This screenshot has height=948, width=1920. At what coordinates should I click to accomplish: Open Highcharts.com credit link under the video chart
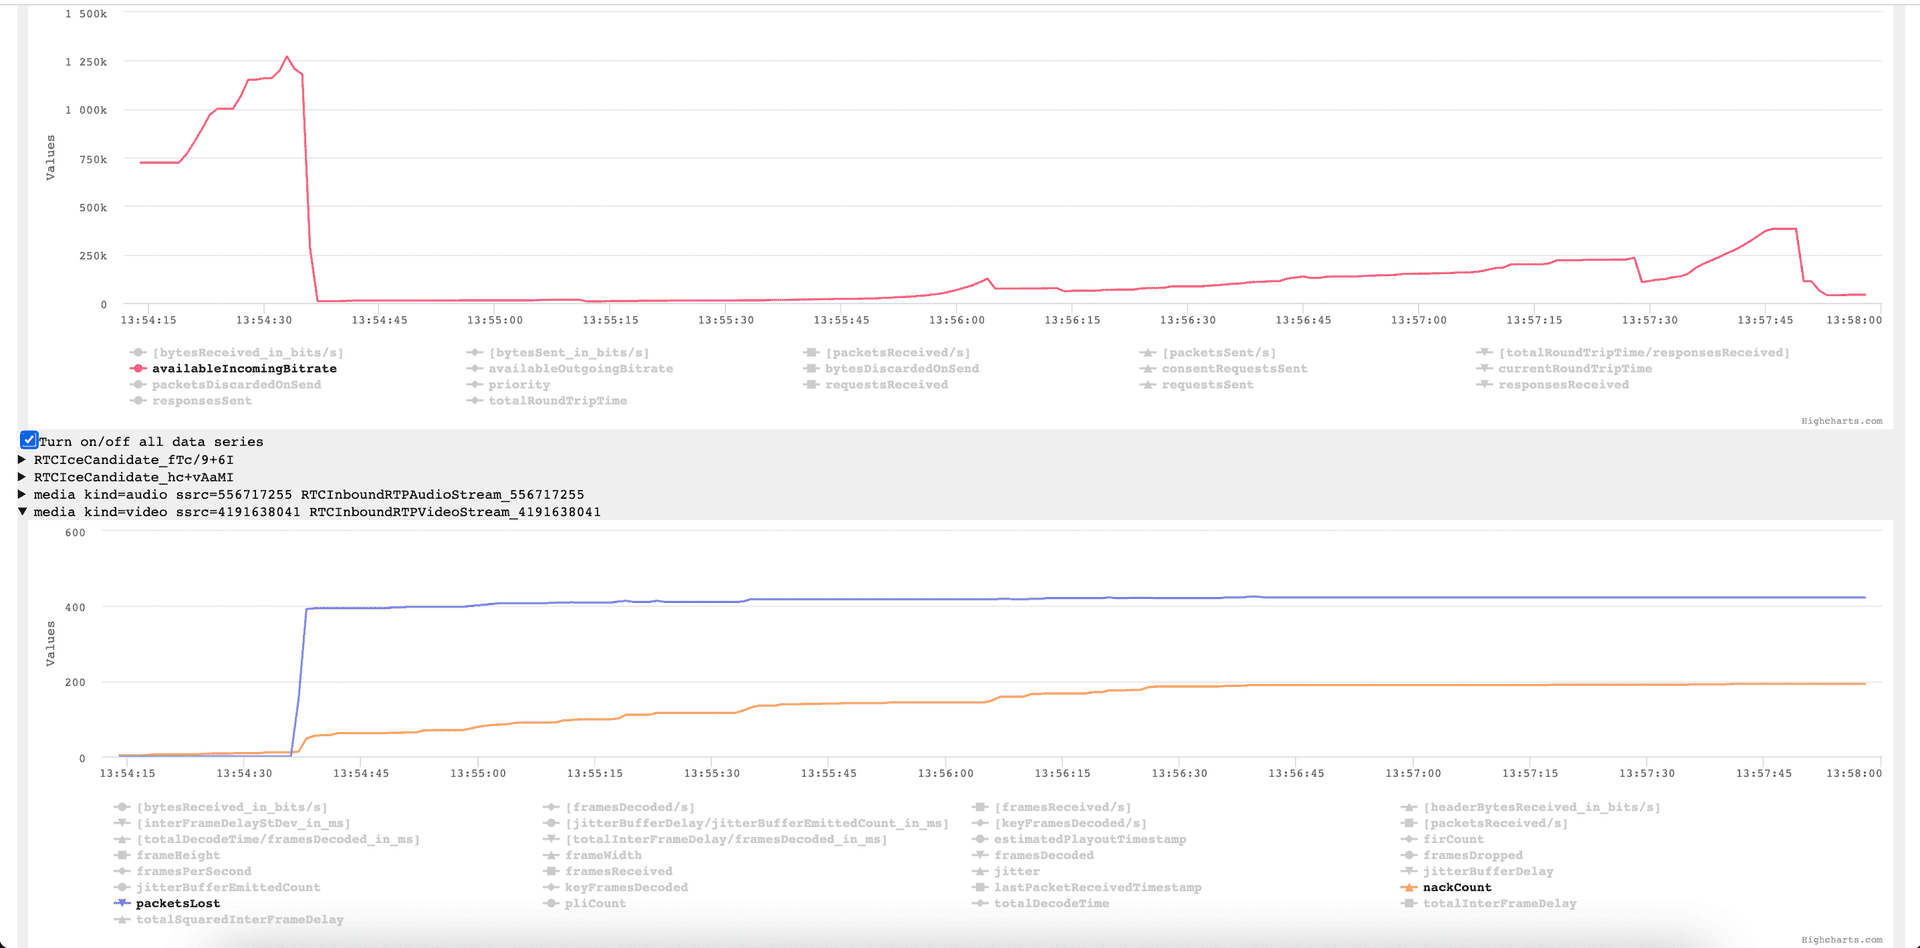pyautogui.click(x=1841, y=940)
